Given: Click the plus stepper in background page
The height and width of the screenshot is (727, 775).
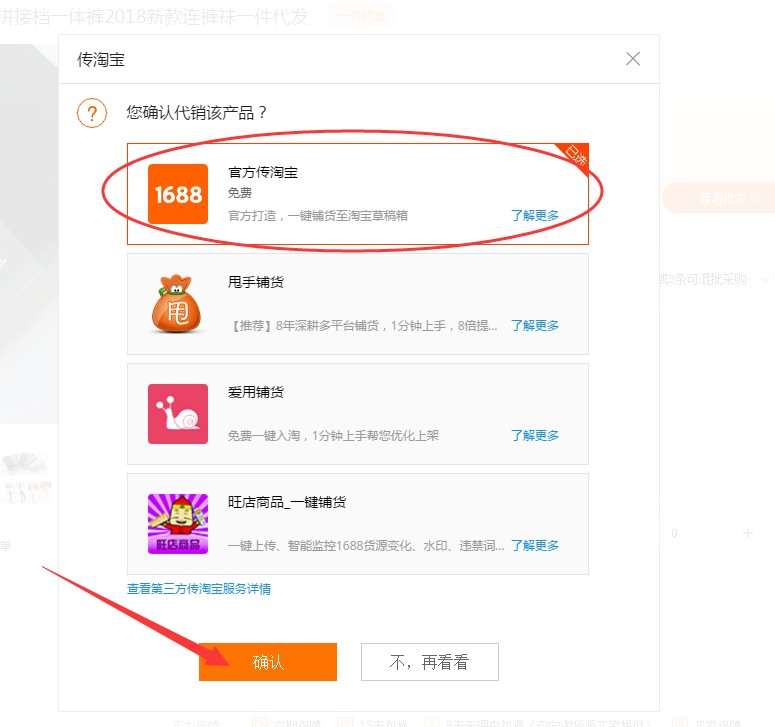Looking at the screenshot, I should (748, 533).
